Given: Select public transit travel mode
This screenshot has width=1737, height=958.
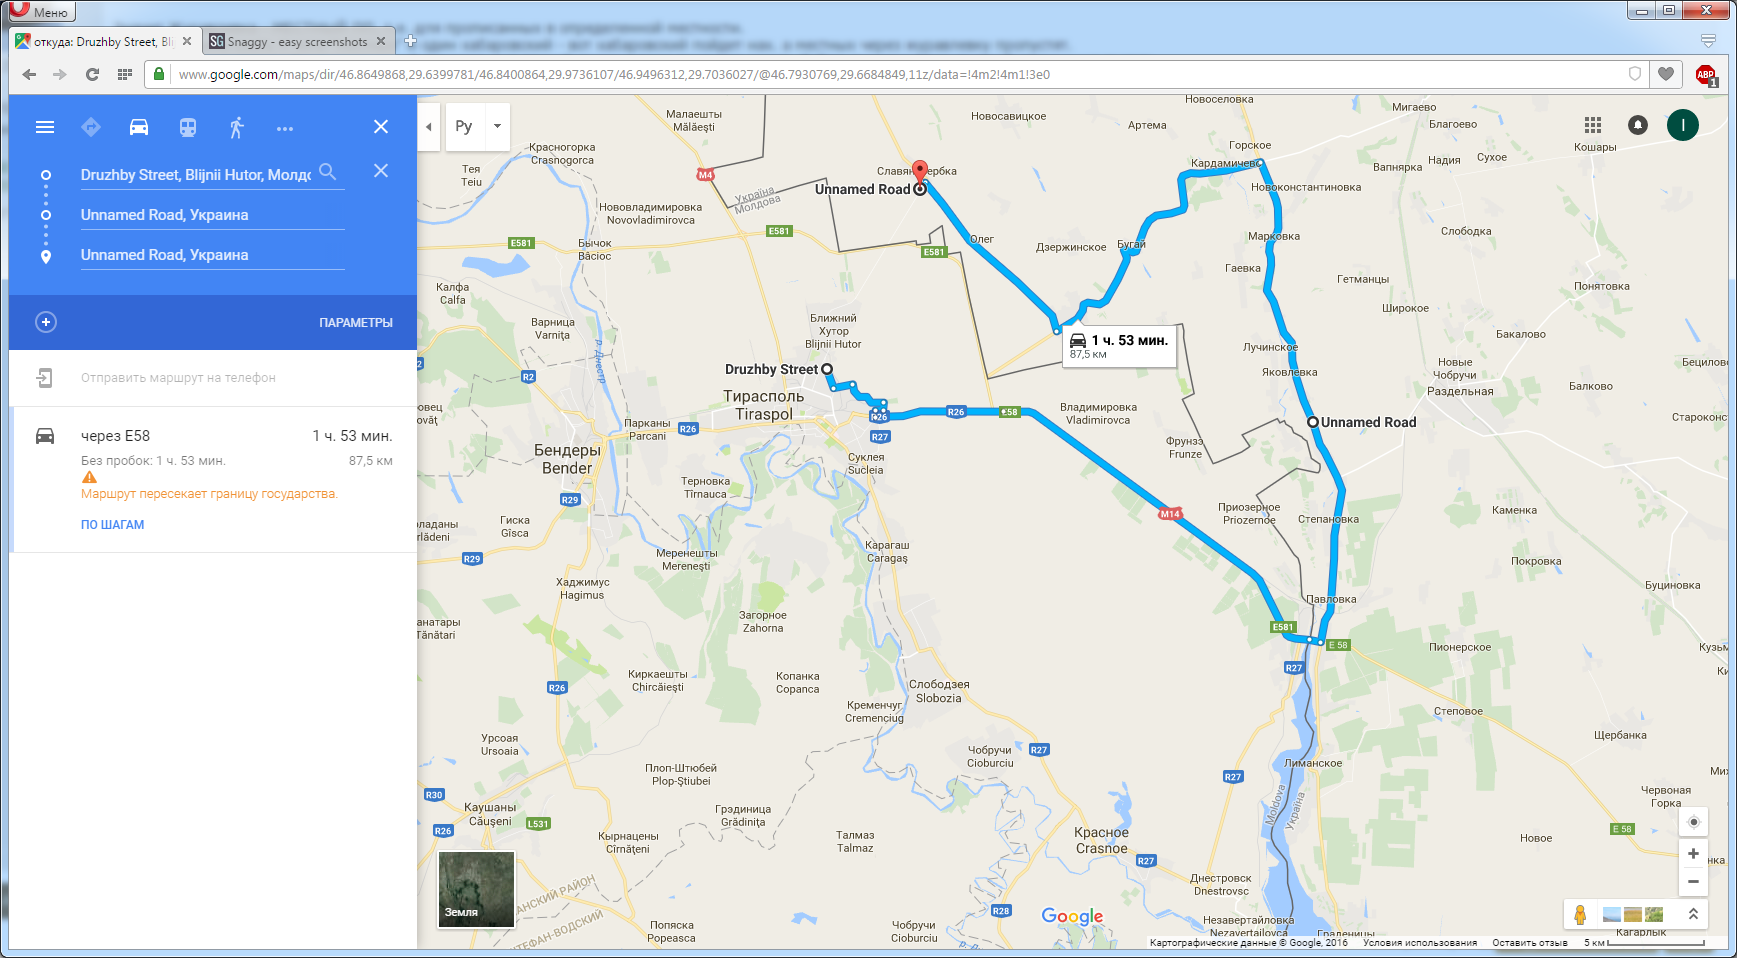Looking at the screenshot, I should click(188, 127).
